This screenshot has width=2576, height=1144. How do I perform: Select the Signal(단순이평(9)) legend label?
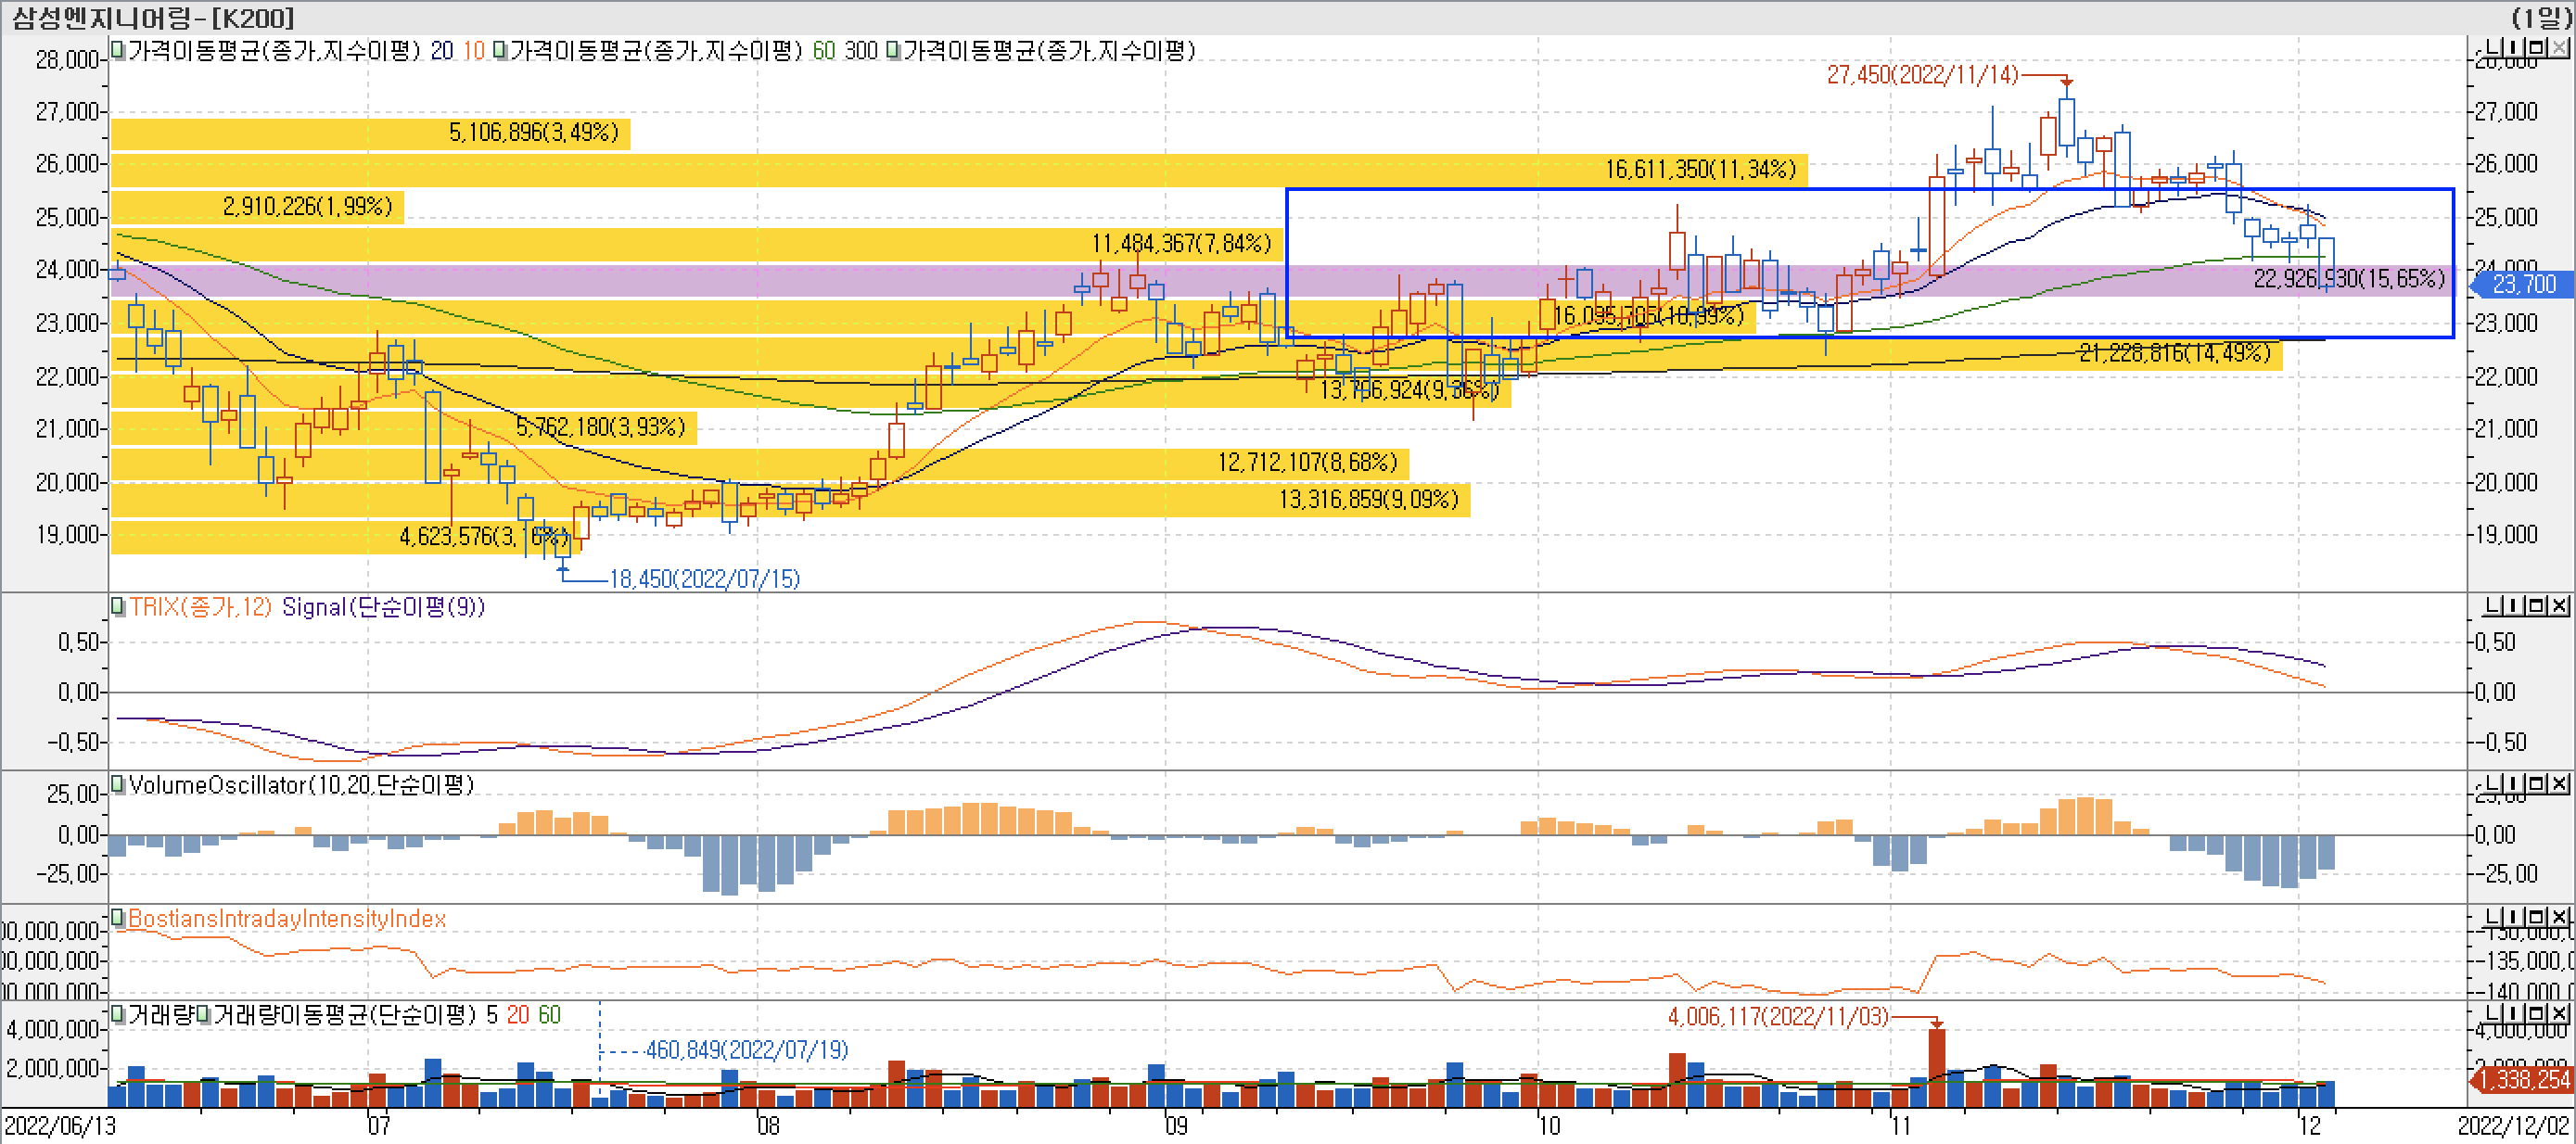click(383, 607)
